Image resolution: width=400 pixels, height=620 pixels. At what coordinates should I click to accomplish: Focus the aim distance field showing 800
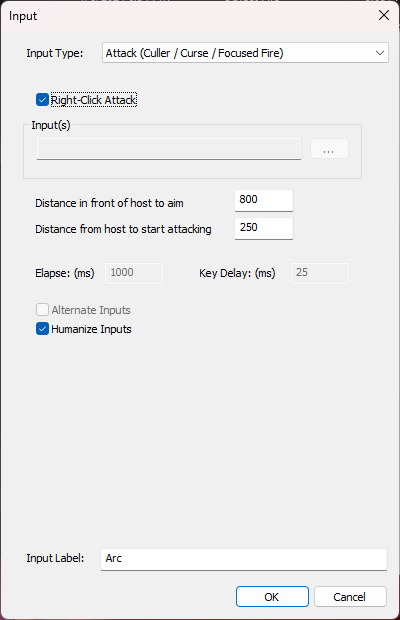pos(264,200)
